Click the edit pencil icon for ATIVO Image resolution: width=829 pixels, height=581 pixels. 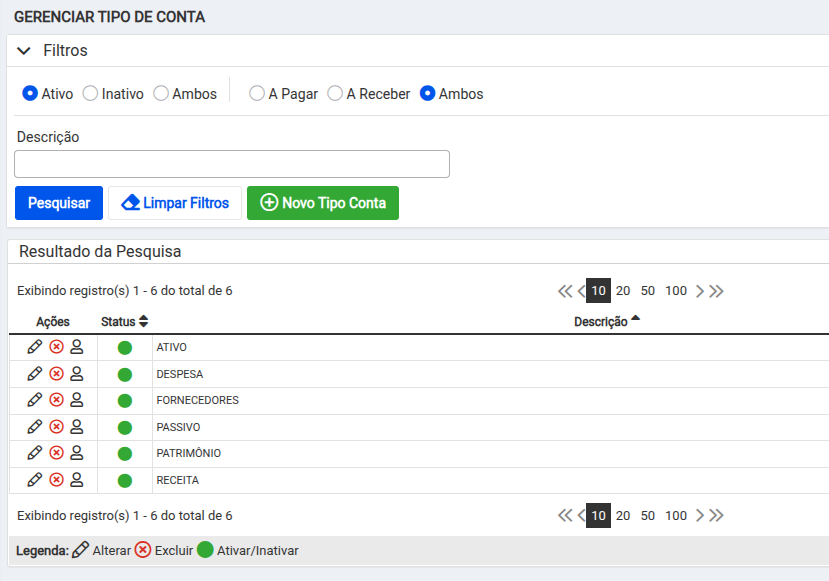coord(35,347)
